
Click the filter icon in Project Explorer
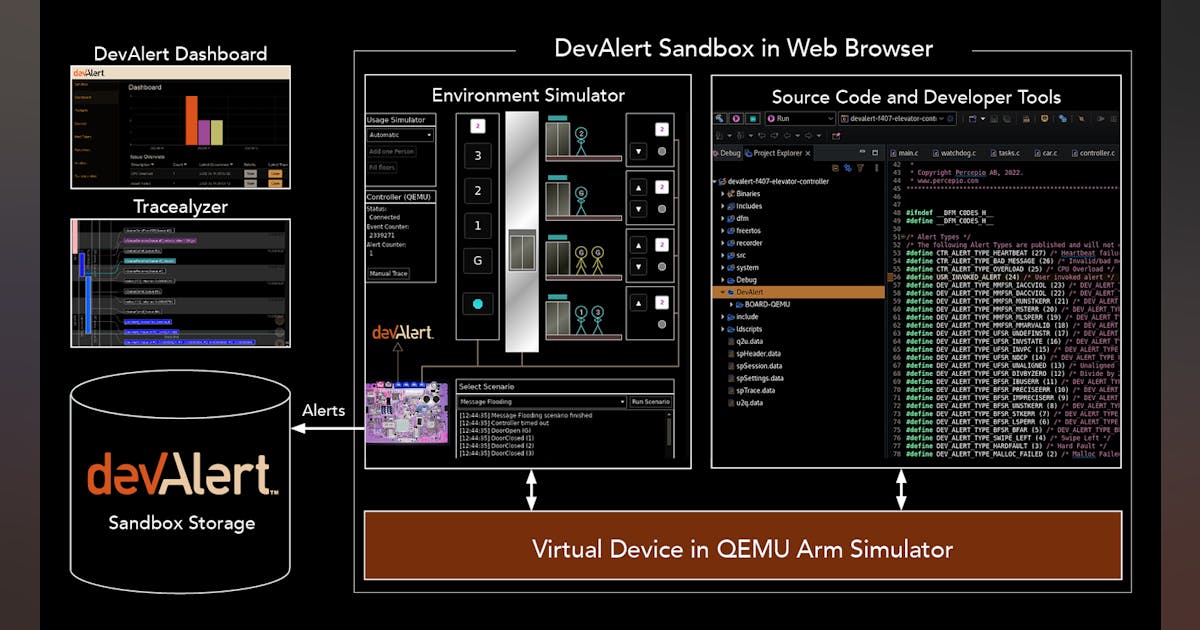click(860, 167)
